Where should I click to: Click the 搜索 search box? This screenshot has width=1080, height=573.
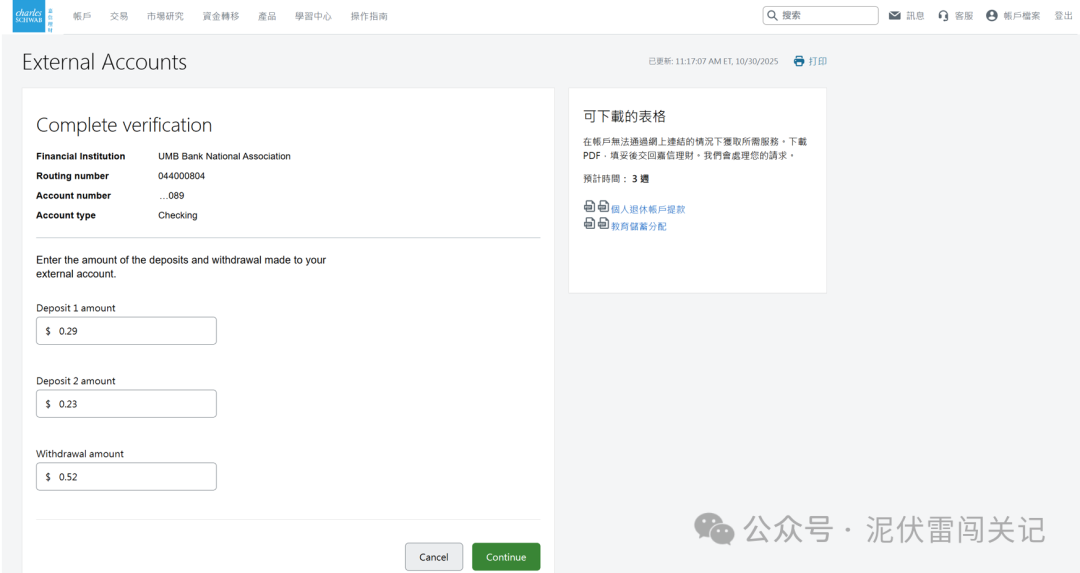(820, 15)
